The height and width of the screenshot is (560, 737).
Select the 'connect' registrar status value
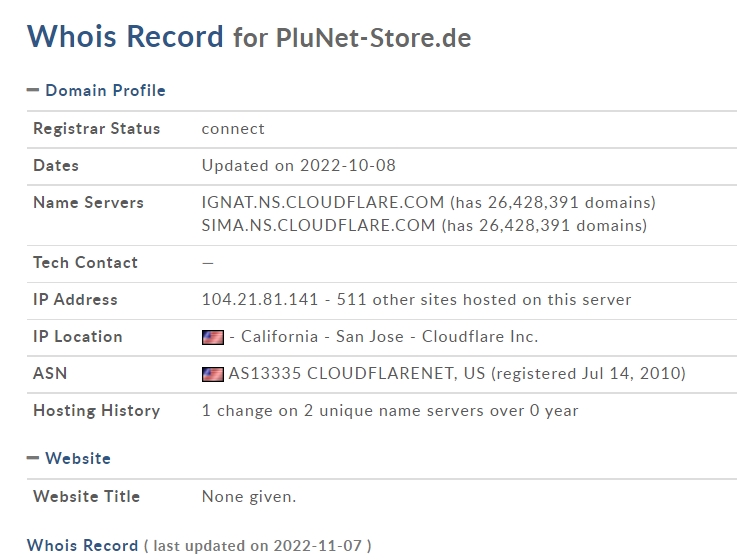click(233, 129)
